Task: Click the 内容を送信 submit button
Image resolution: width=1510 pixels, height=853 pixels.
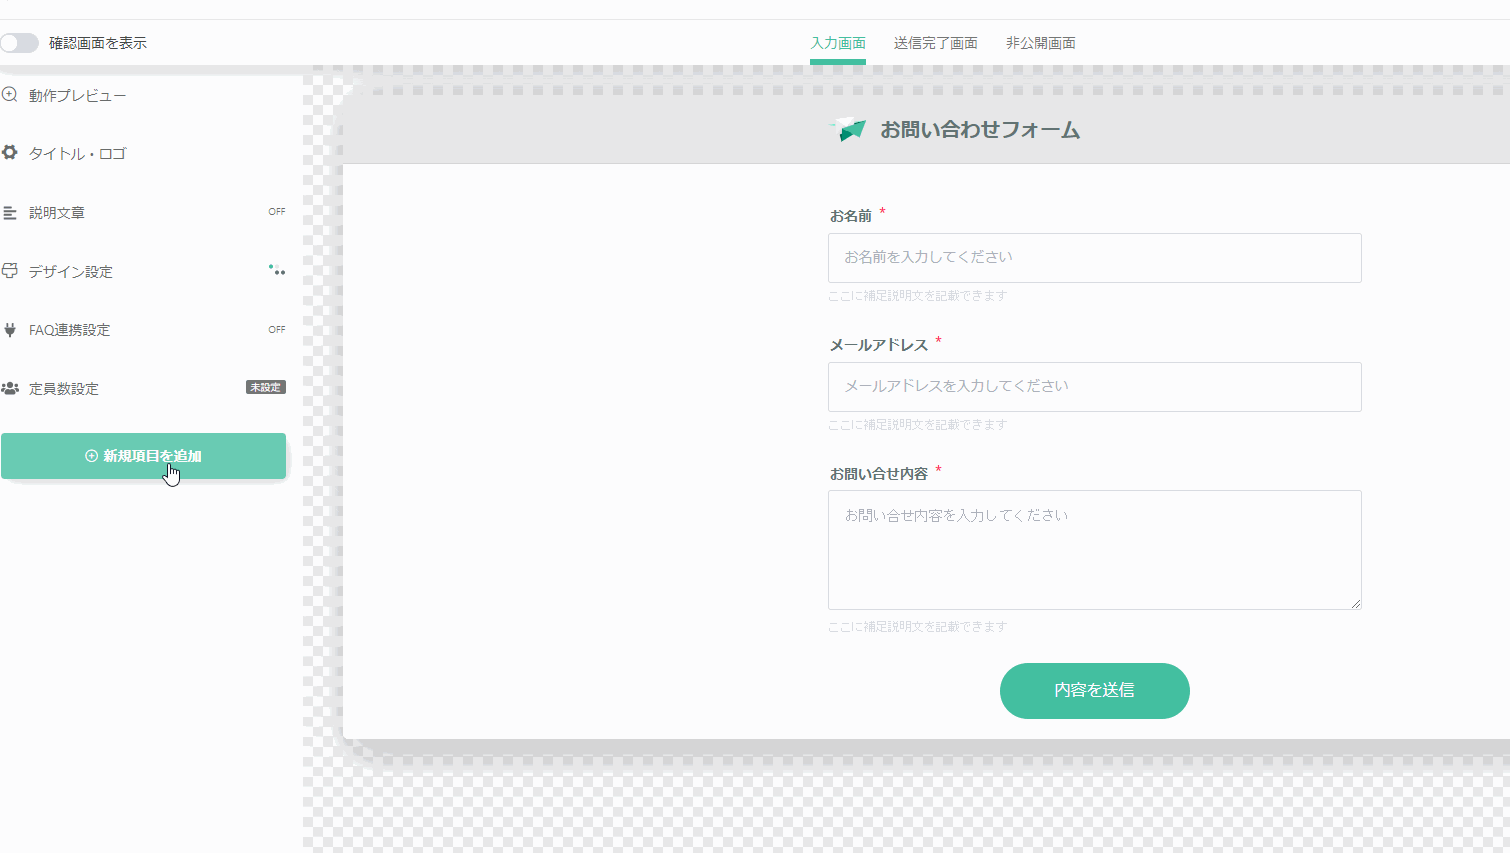Action: pyautogui.click(x=1094, y=690)
